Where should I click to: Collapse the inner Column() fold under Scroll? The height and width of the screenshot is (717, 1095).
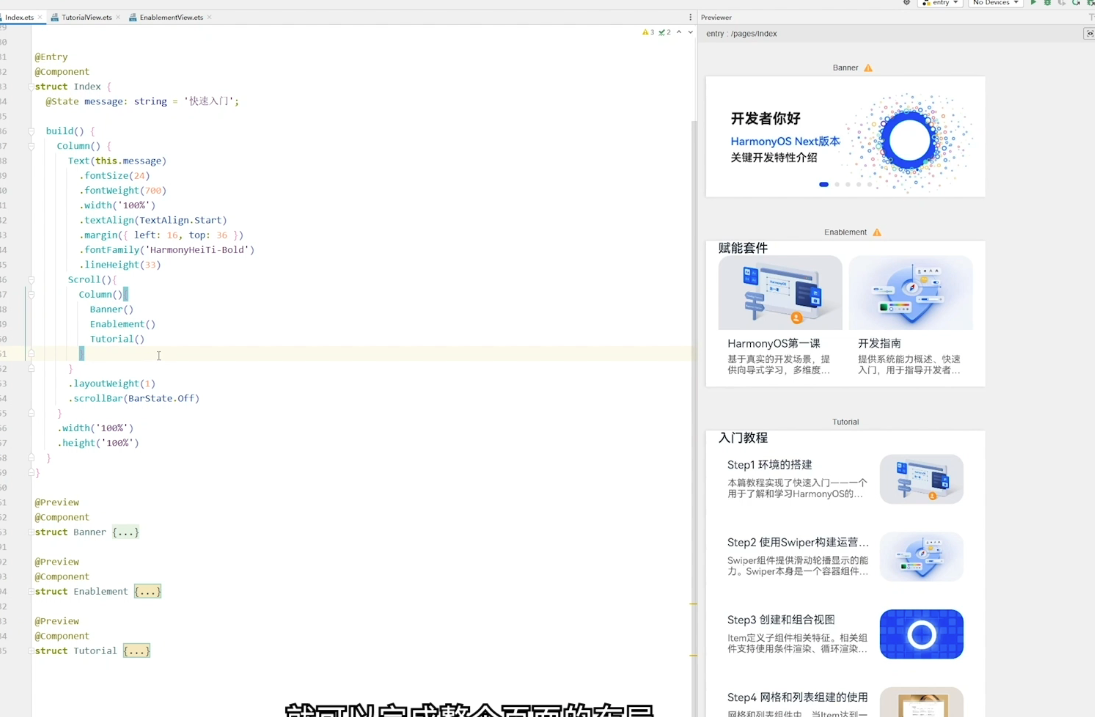[31, 295]
